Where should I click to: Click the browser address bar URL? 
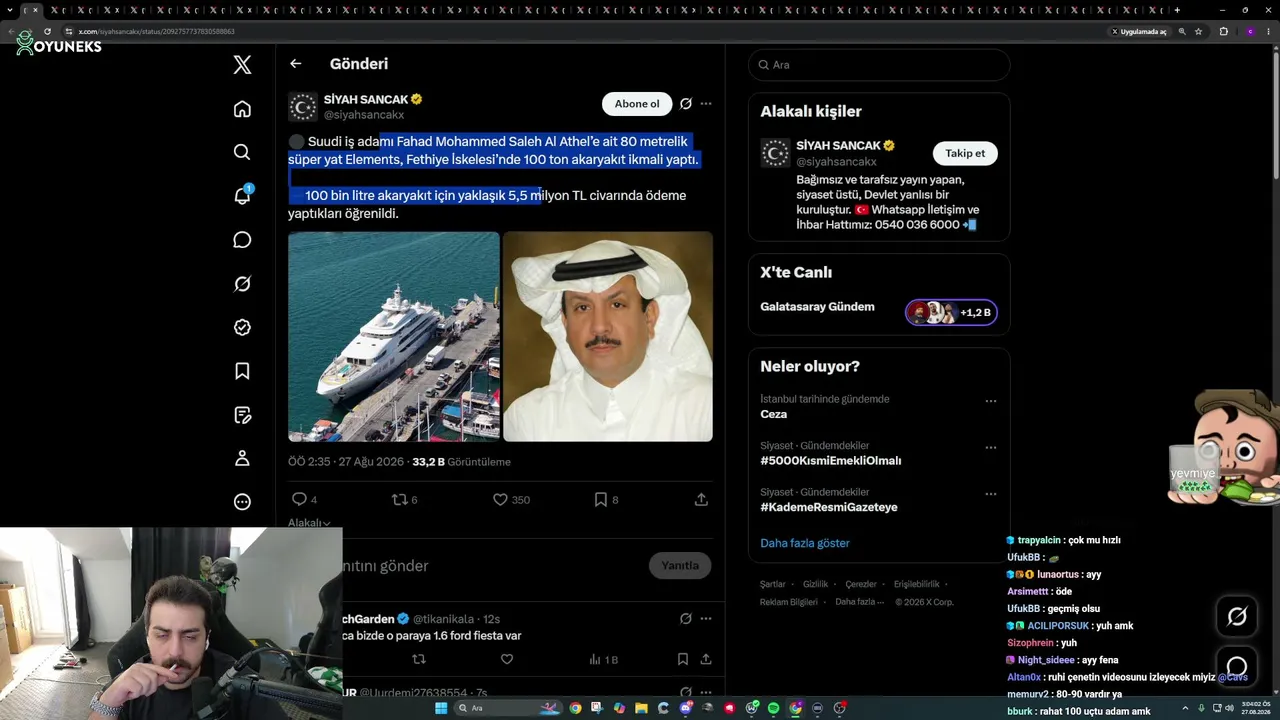[x=157, y=31]
